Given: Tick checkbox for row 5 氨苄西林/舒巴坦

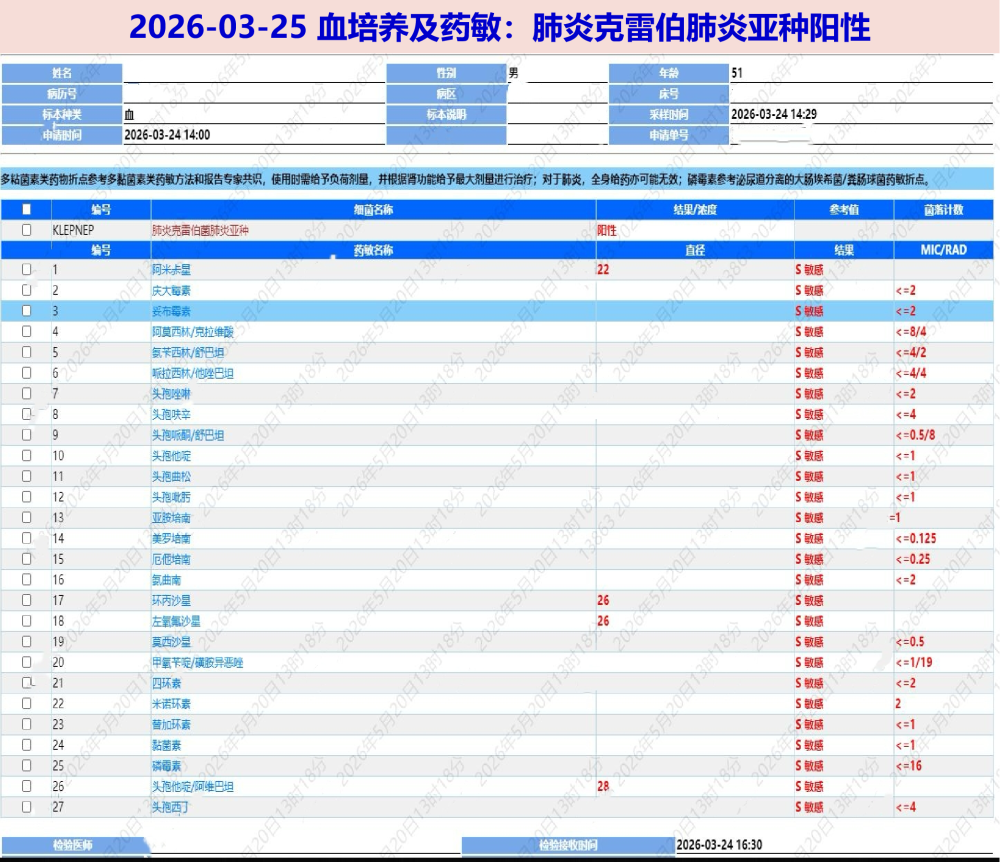Looking at the screenshot, I should (27, 352).
